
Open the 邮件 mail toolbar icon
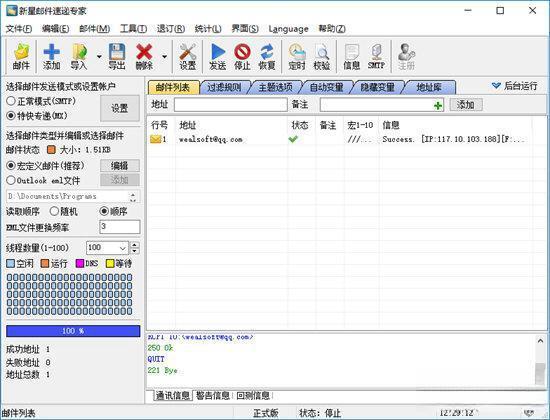[21, 56]
